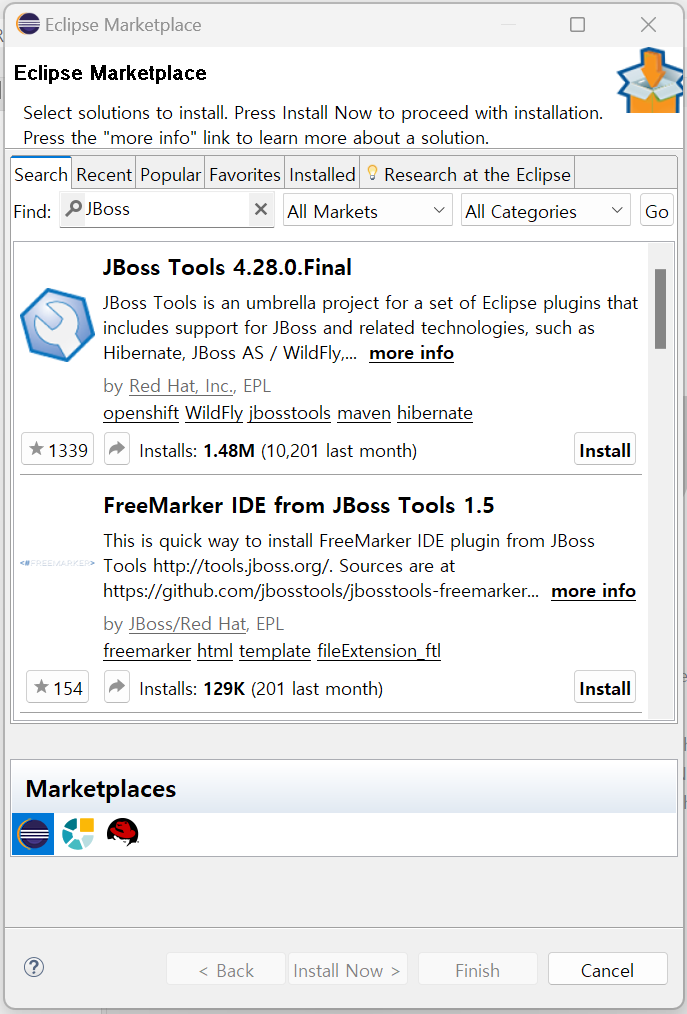This screenshot has width=687, height=1014.
Task: Switch to the Recent tab
Action: pyautogui.click(x=104, y=175)
